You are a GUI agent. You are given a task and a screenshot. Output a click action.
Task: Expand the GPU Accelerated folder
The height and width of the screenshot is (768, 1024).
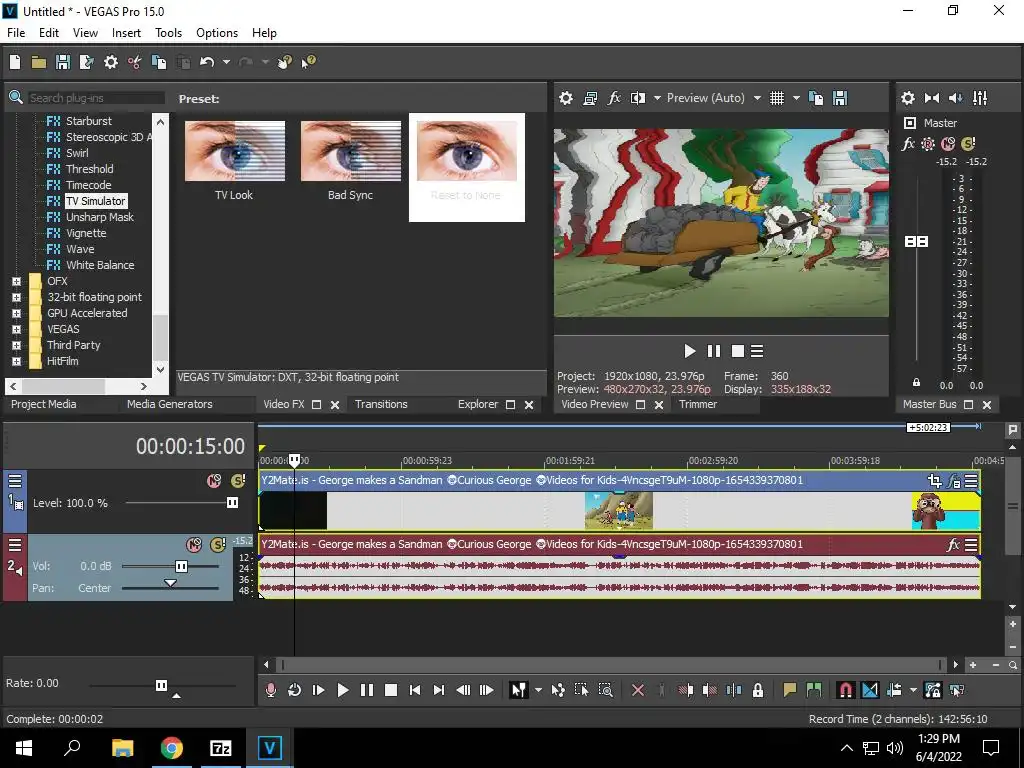(16, 313)
